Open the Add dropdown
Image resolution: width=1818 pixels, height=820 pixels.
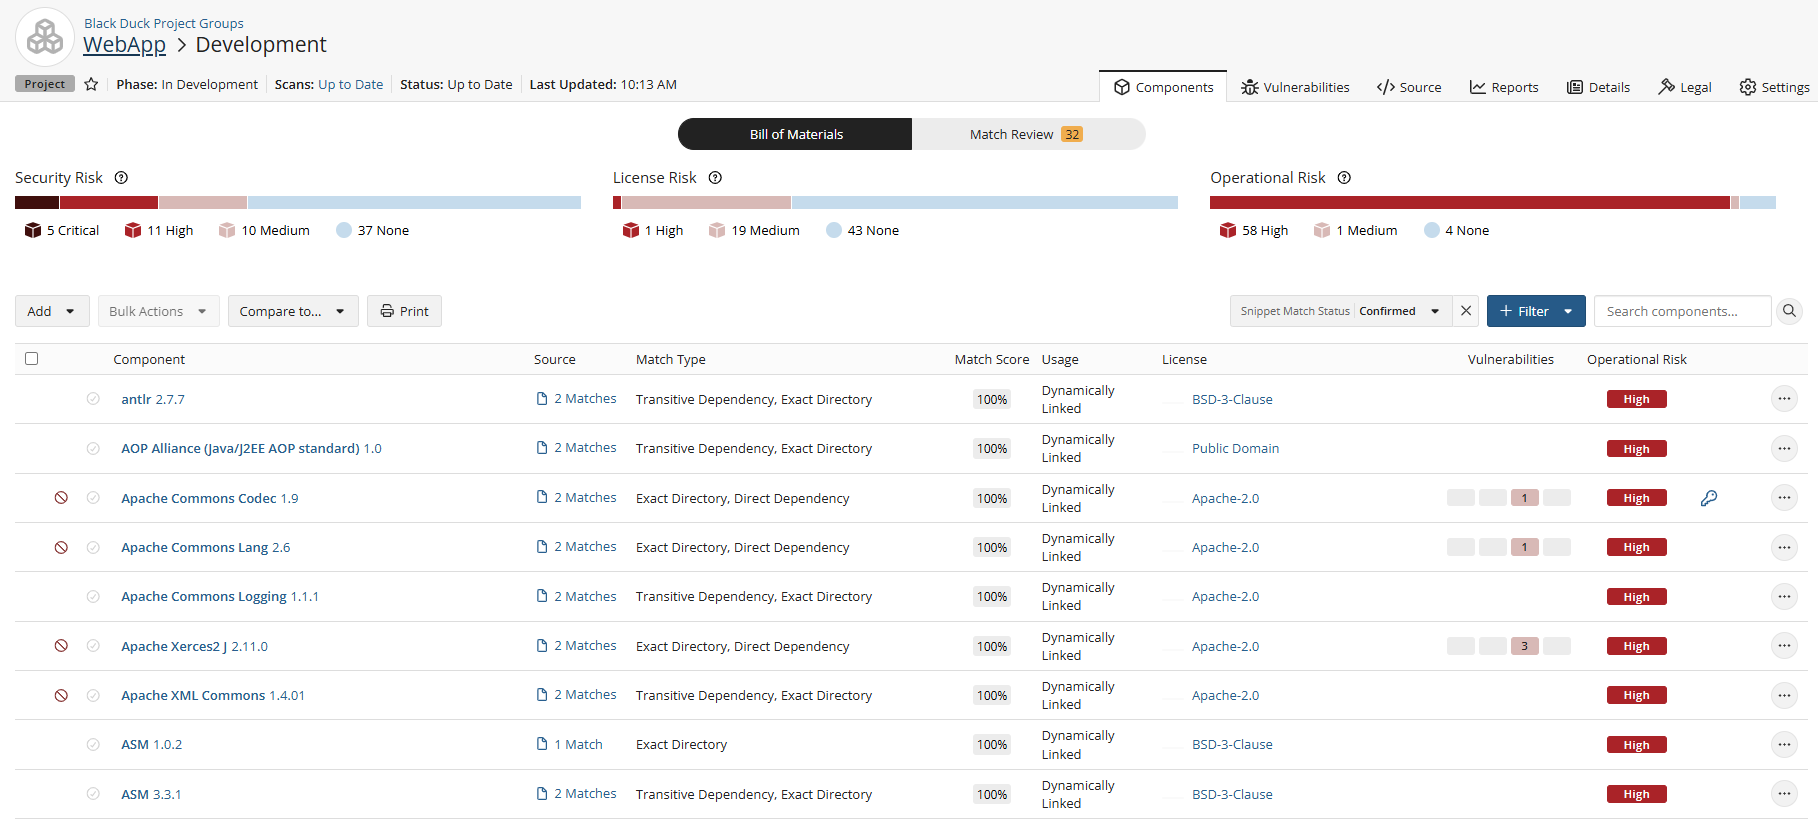tap(52, 311)
